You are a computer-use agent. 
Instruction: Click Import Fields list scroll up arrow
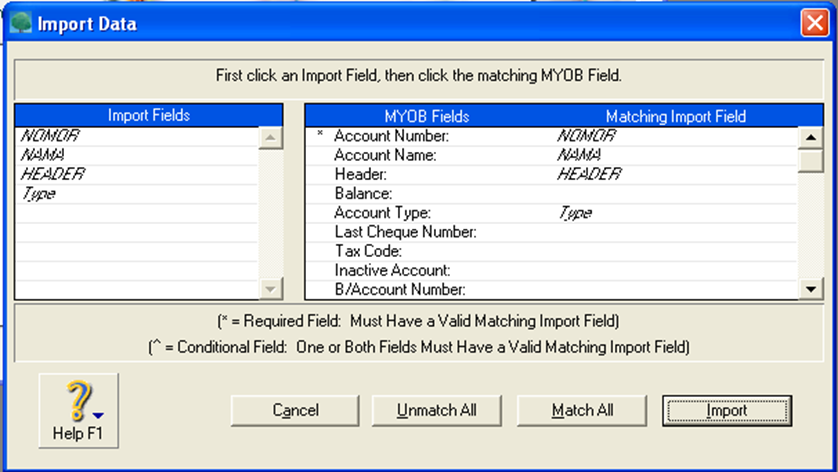coord(270,138)
